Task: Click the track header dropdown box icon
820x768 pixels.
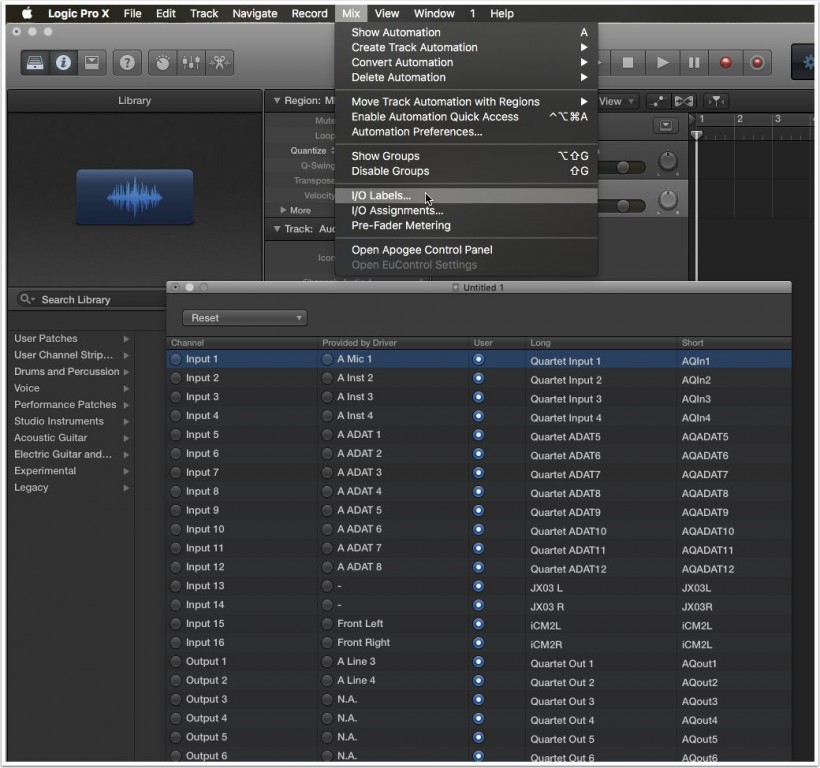Action: coord(666,125)
